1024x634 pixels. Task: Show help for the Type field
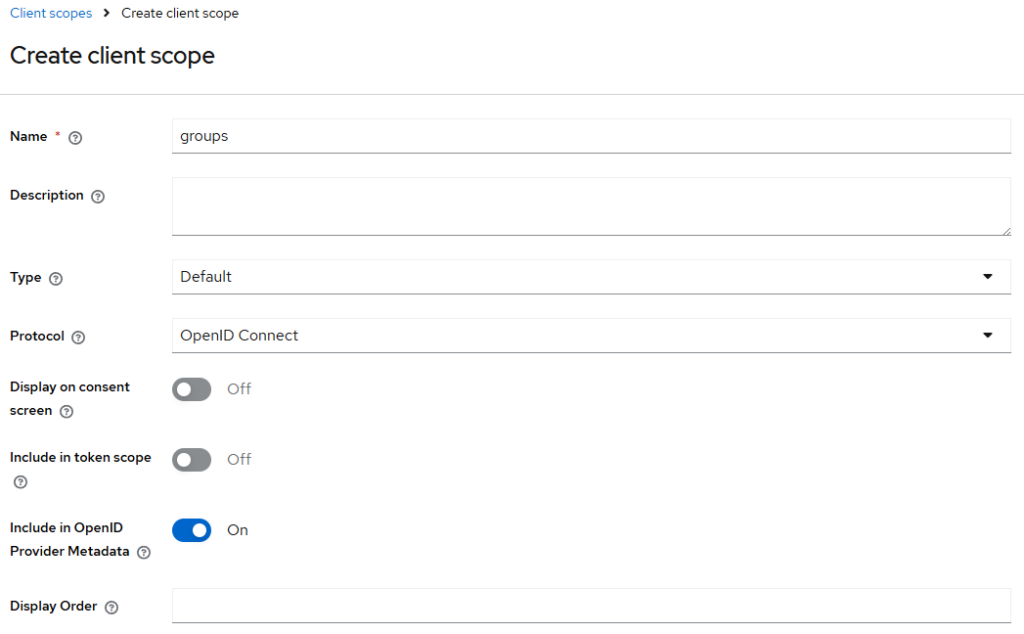pos(56,279)
